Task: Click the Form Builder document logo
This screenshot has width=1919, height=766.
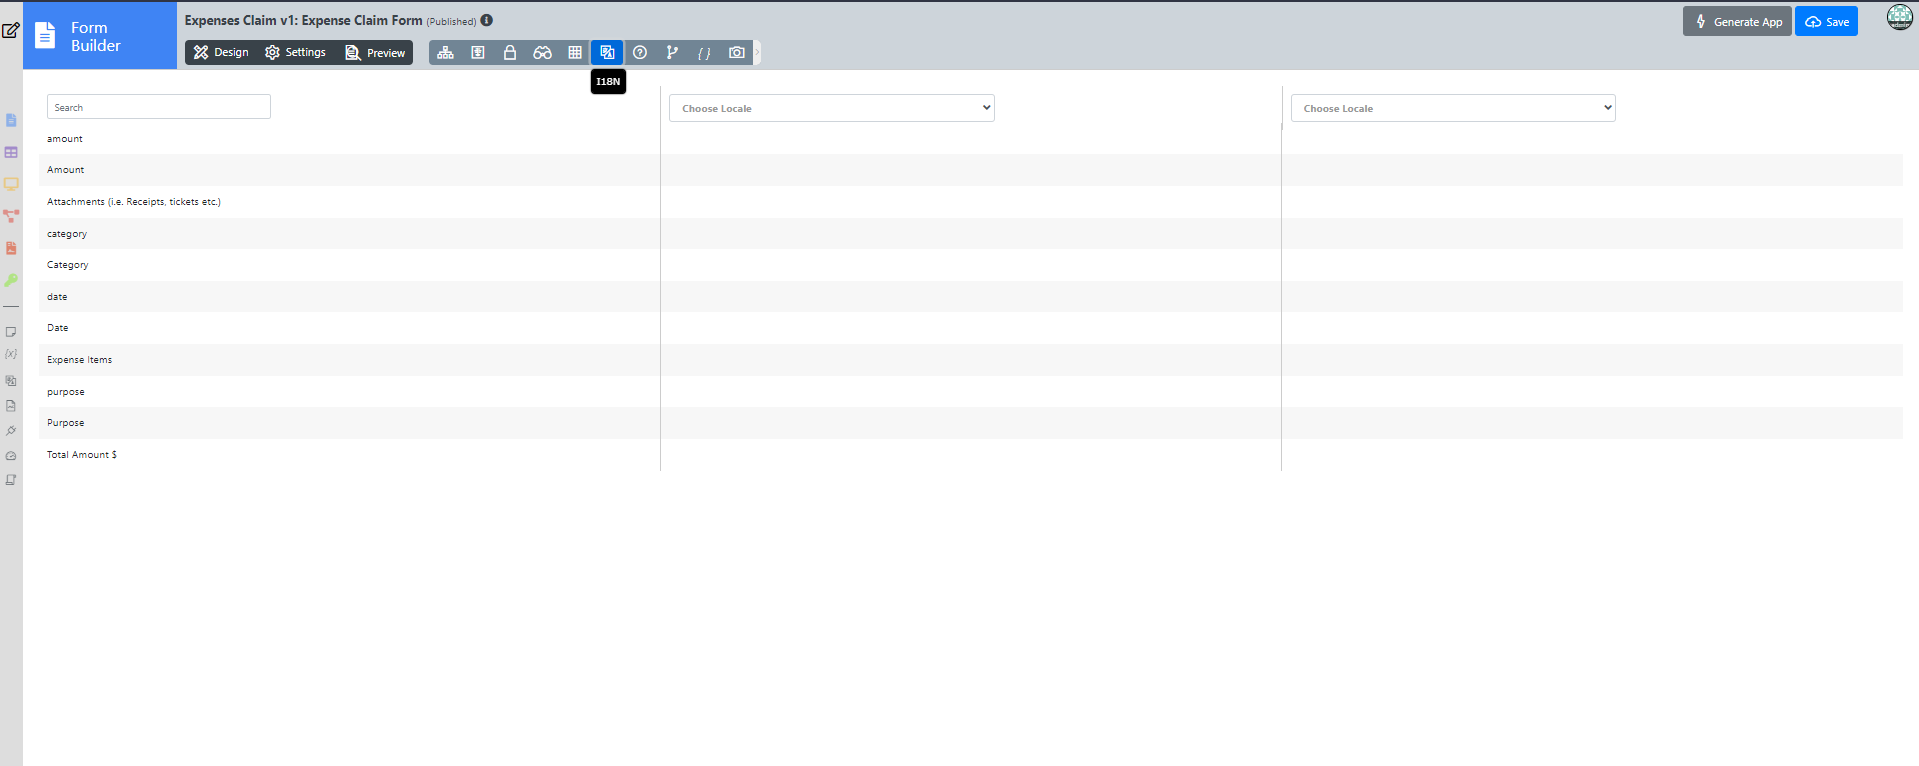Action: click(x=45, y=36)
